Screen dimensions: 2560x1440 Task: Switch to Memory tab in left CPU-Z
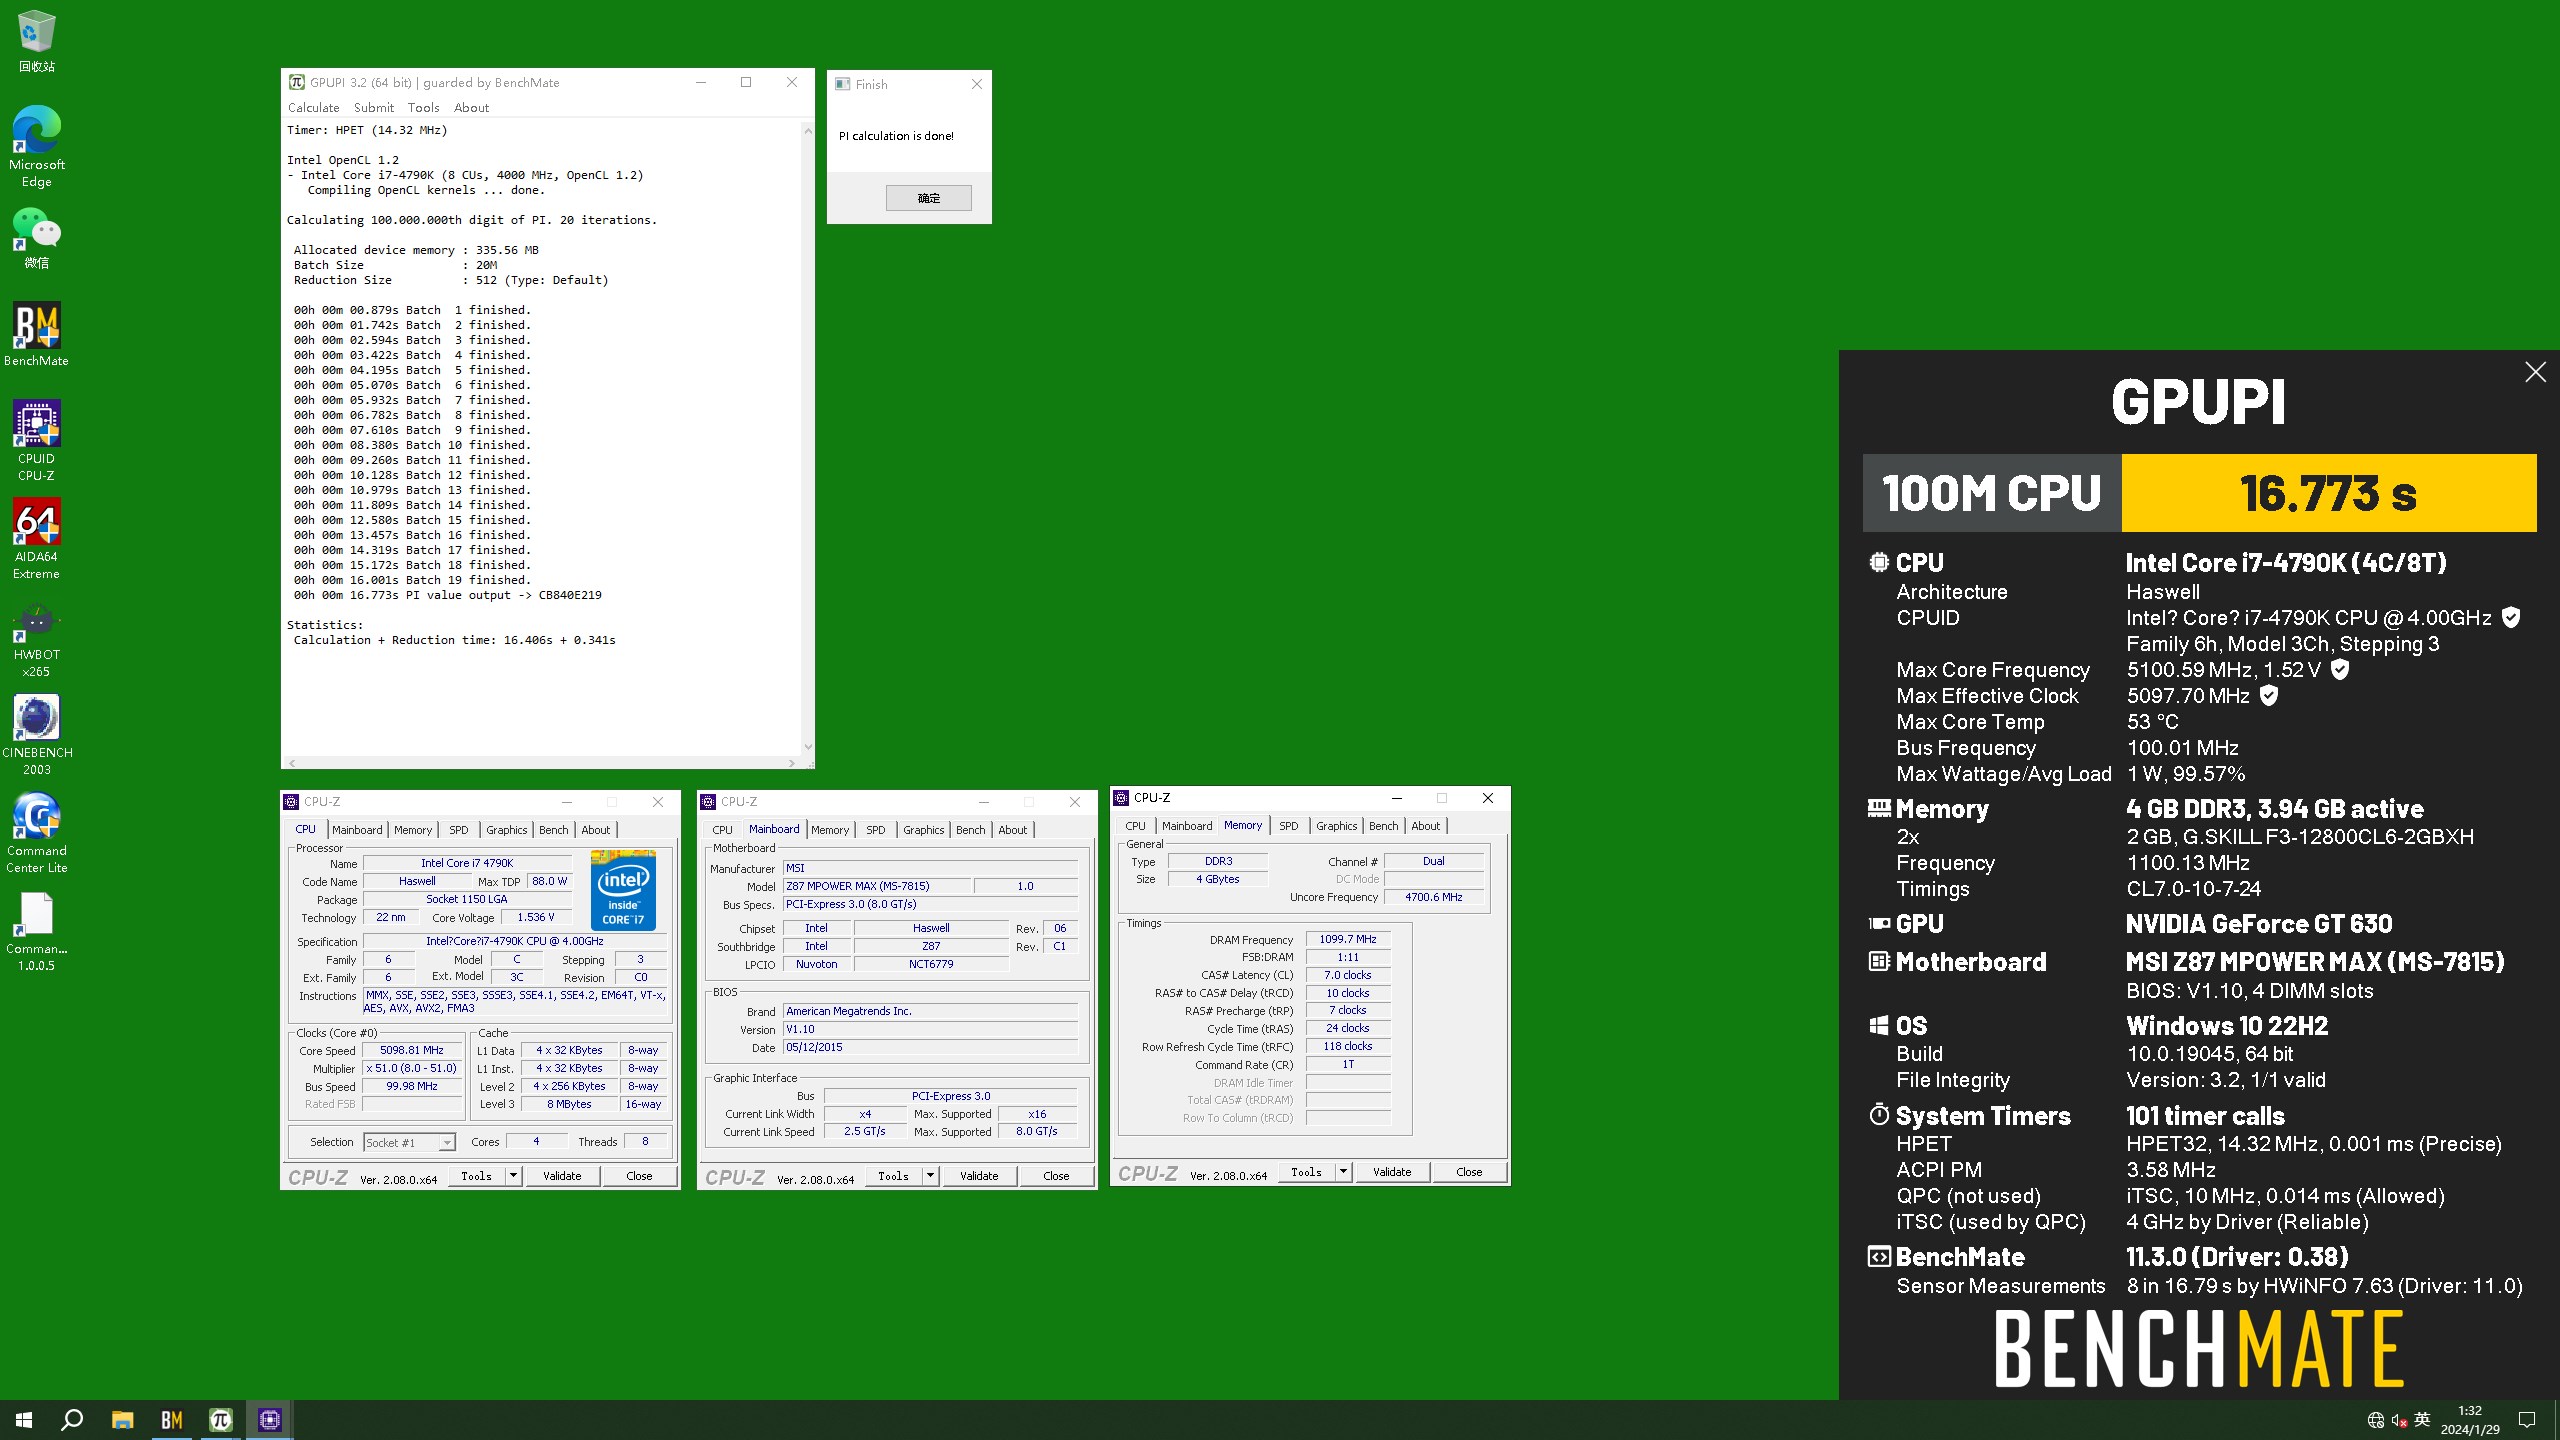click(413, 830)
